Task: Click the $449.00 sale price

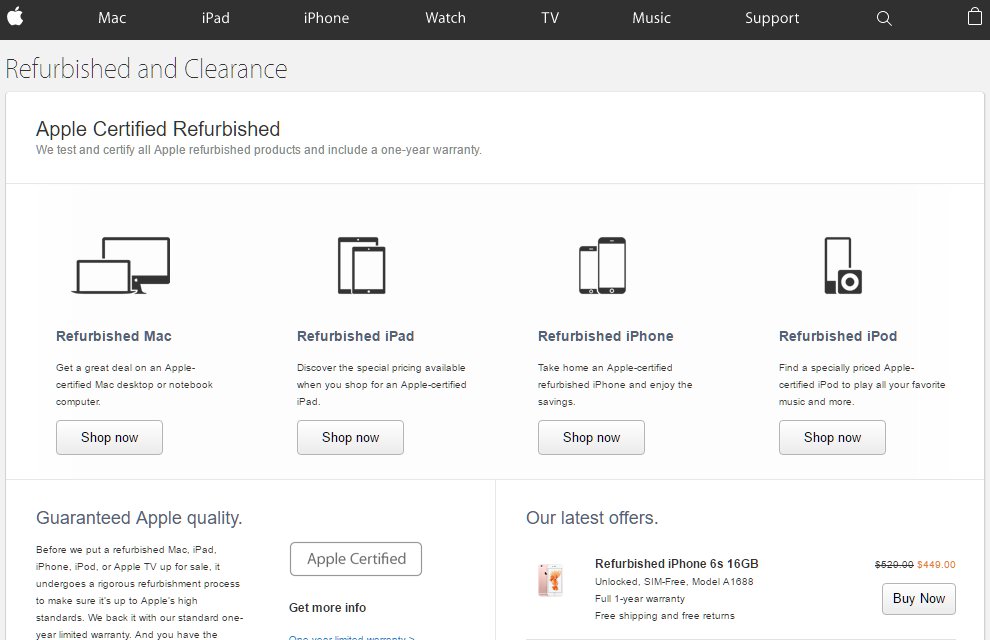Action: pos(936,564)
